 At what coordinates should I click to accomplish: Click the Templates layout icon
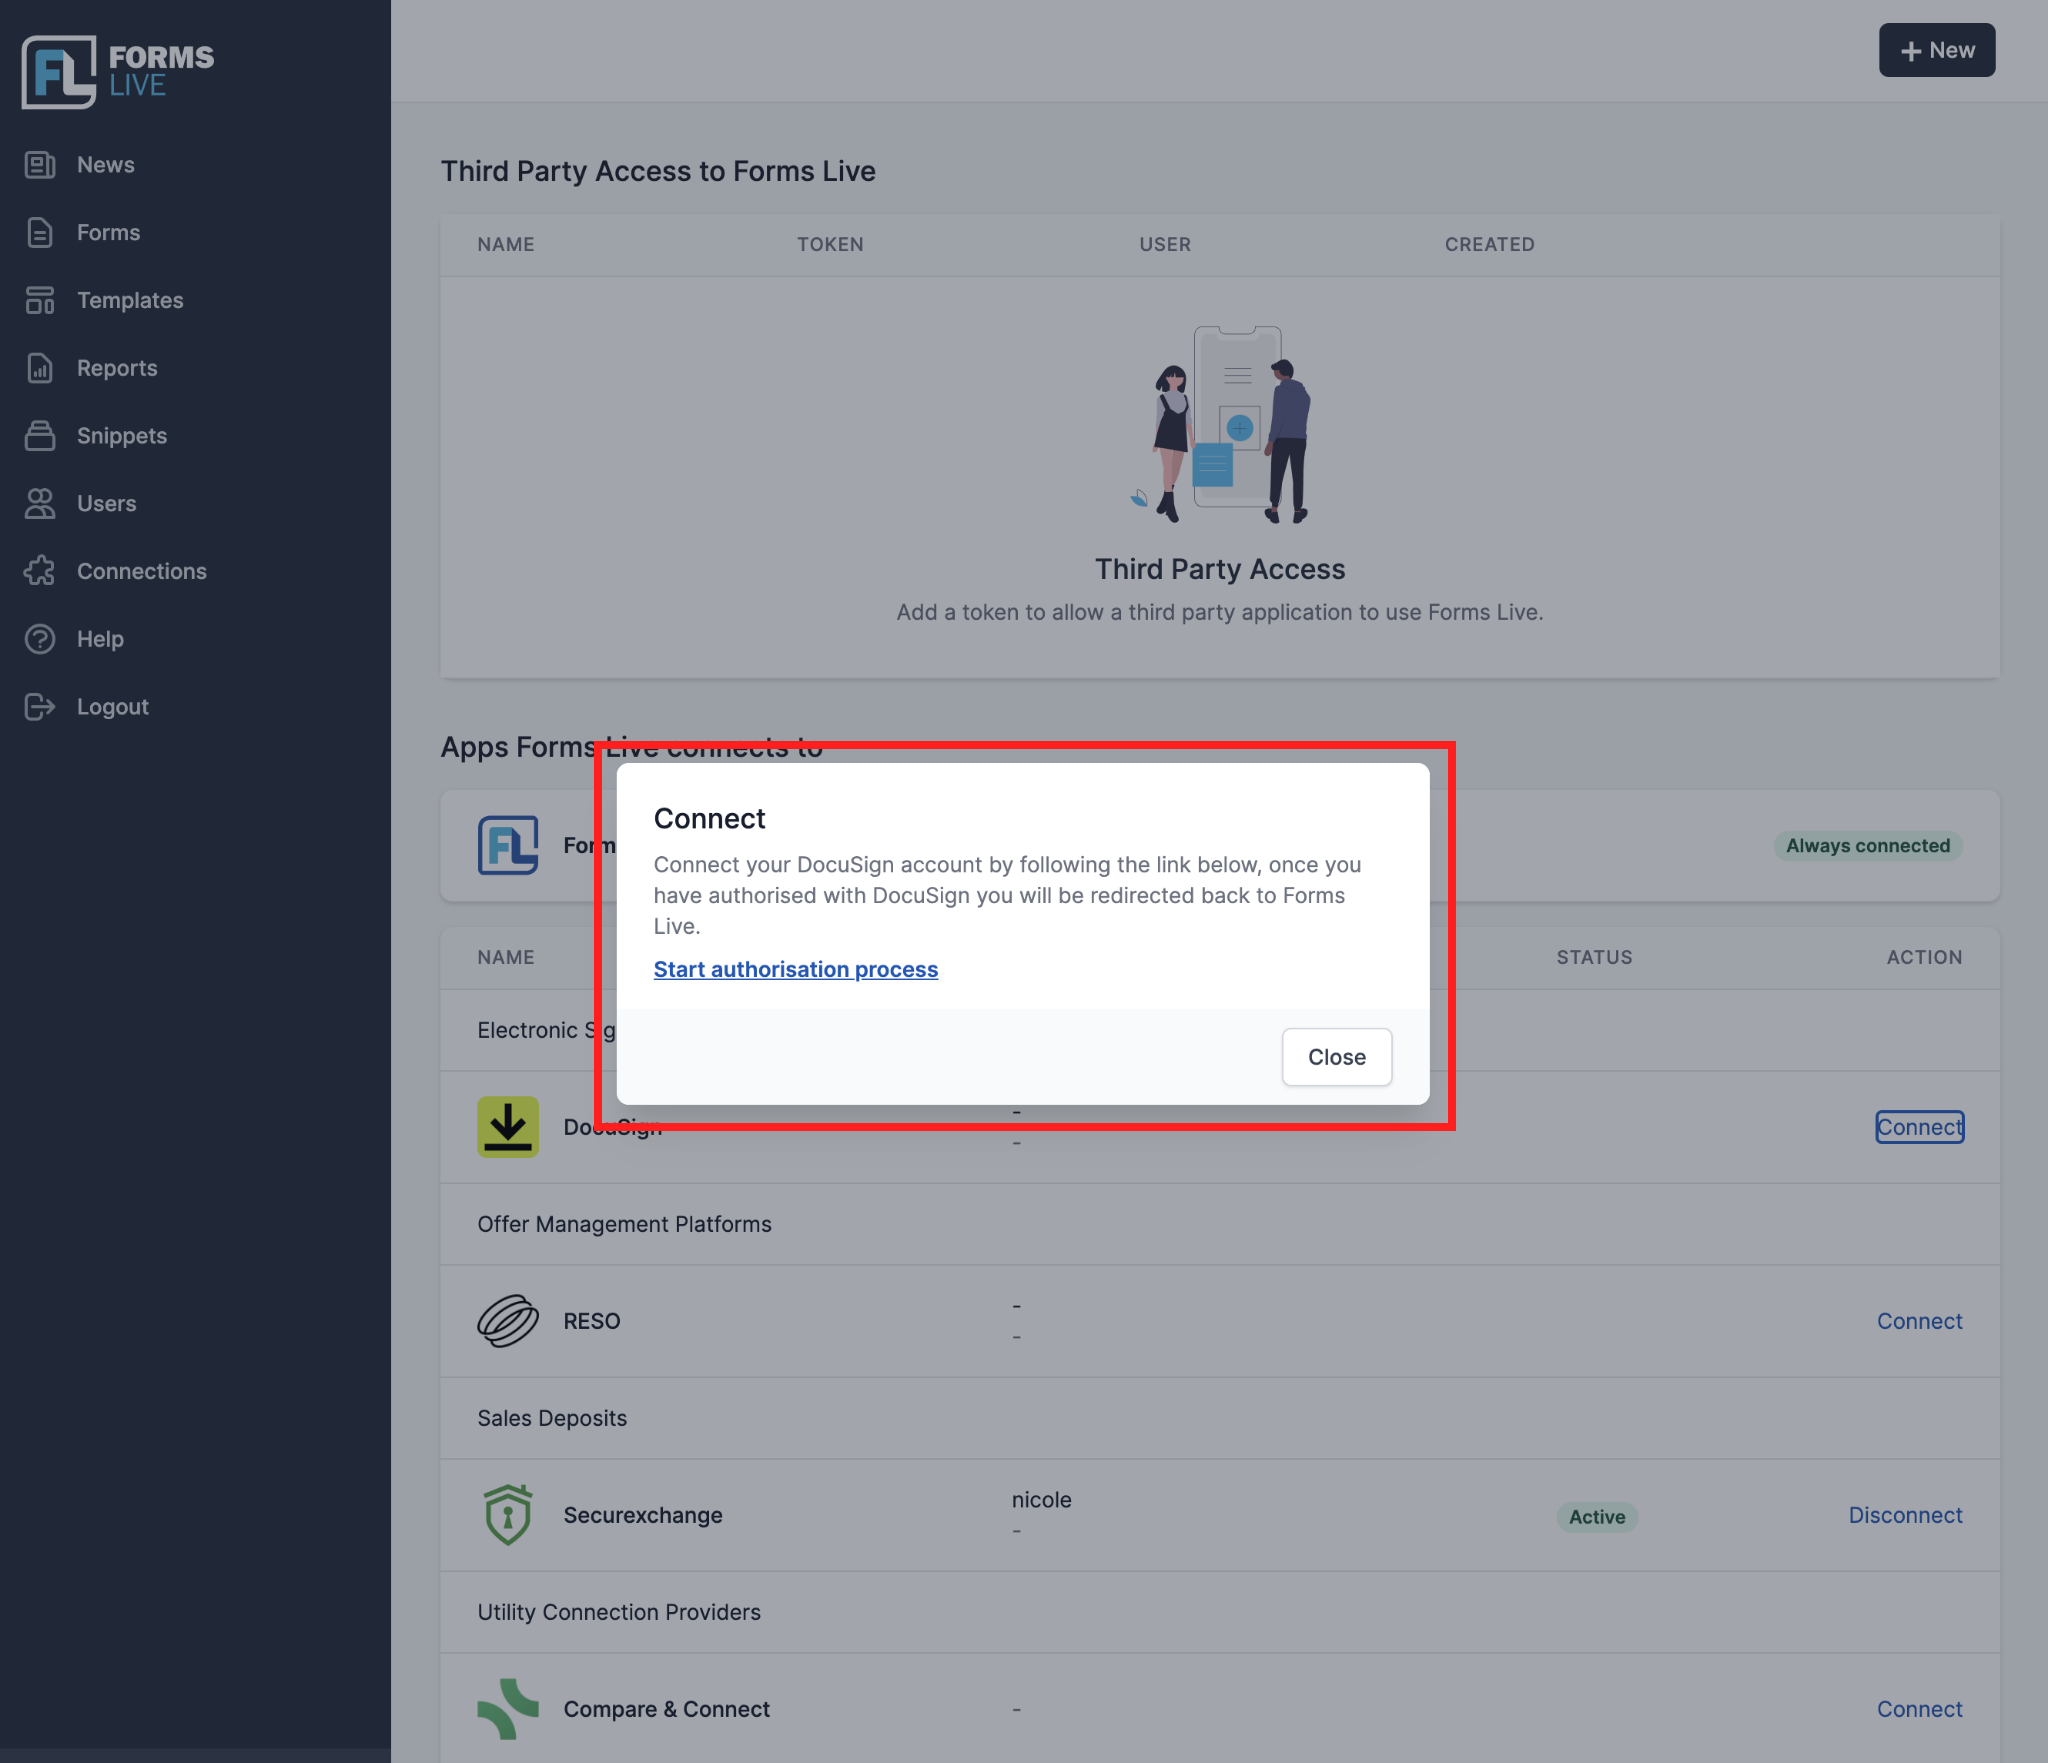[x=40, y=300]
